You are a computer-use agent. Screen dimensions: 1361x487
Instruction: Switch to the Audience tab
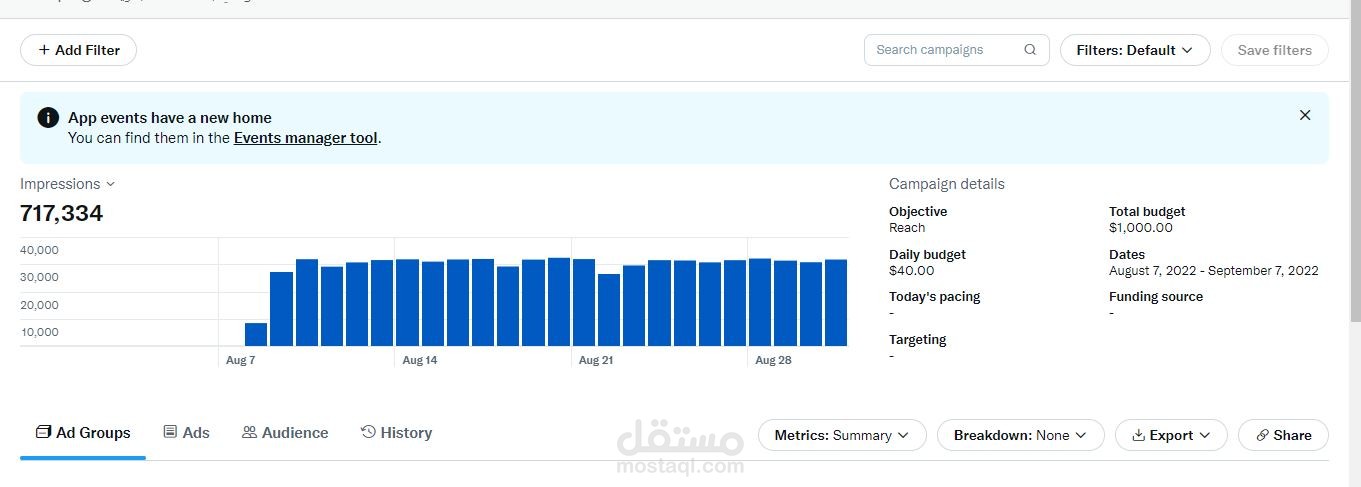tap(285, 433)
